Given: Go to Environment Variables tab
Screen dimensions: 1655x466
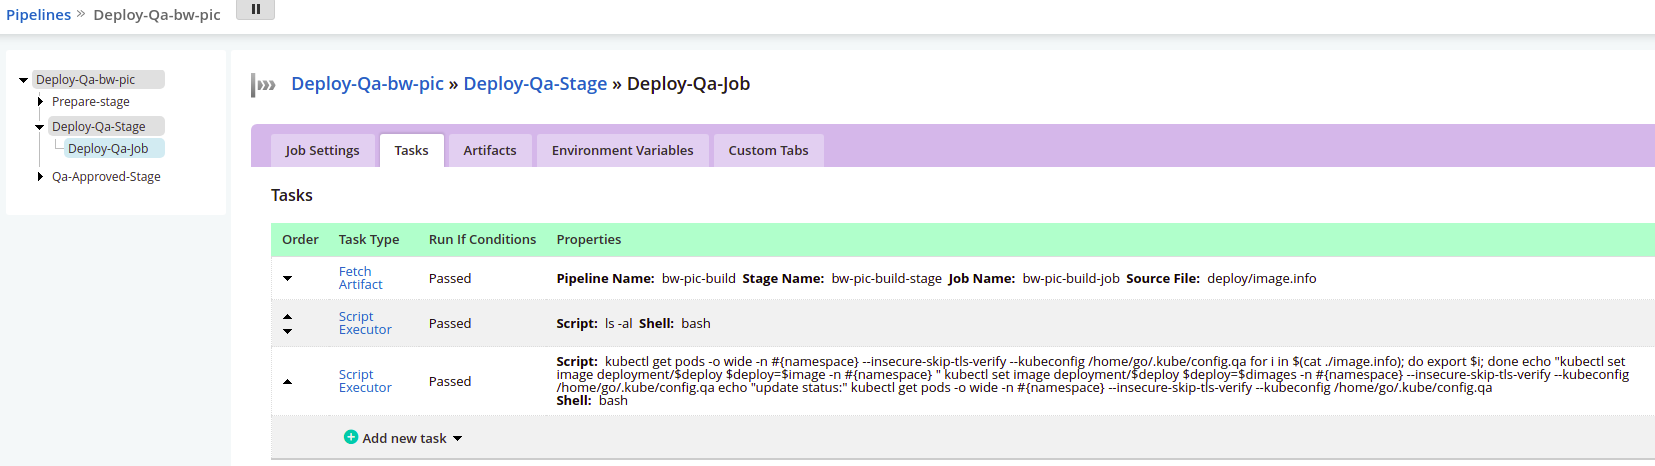Looking at the screenshot, I should 622,151.
